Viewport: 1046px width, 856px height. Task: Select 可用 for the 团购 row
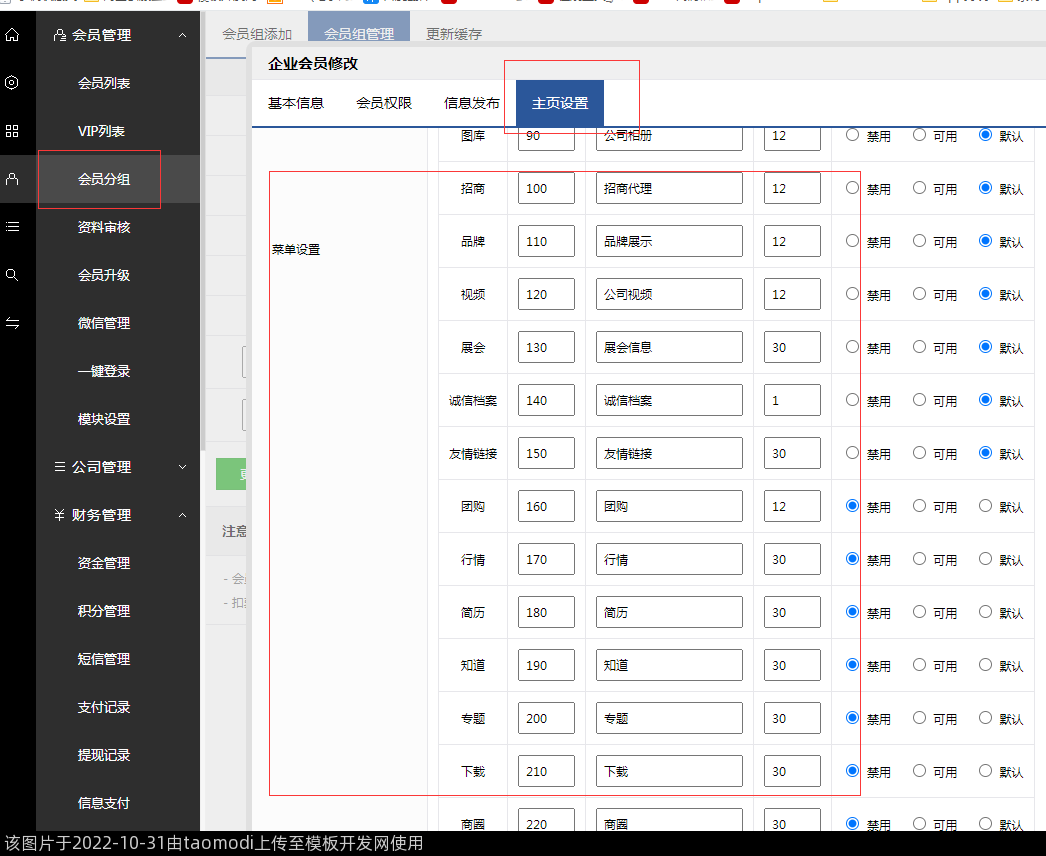[919, 506]
